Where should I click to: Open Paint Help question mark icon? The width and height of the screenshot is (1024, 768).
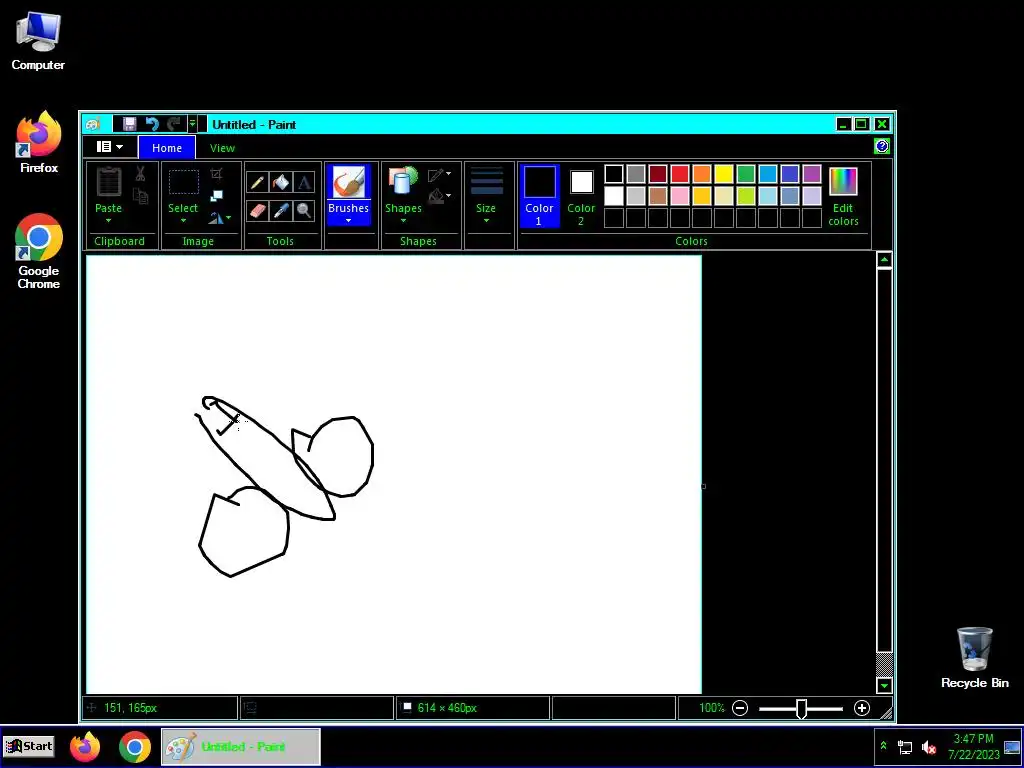point(882,146)
